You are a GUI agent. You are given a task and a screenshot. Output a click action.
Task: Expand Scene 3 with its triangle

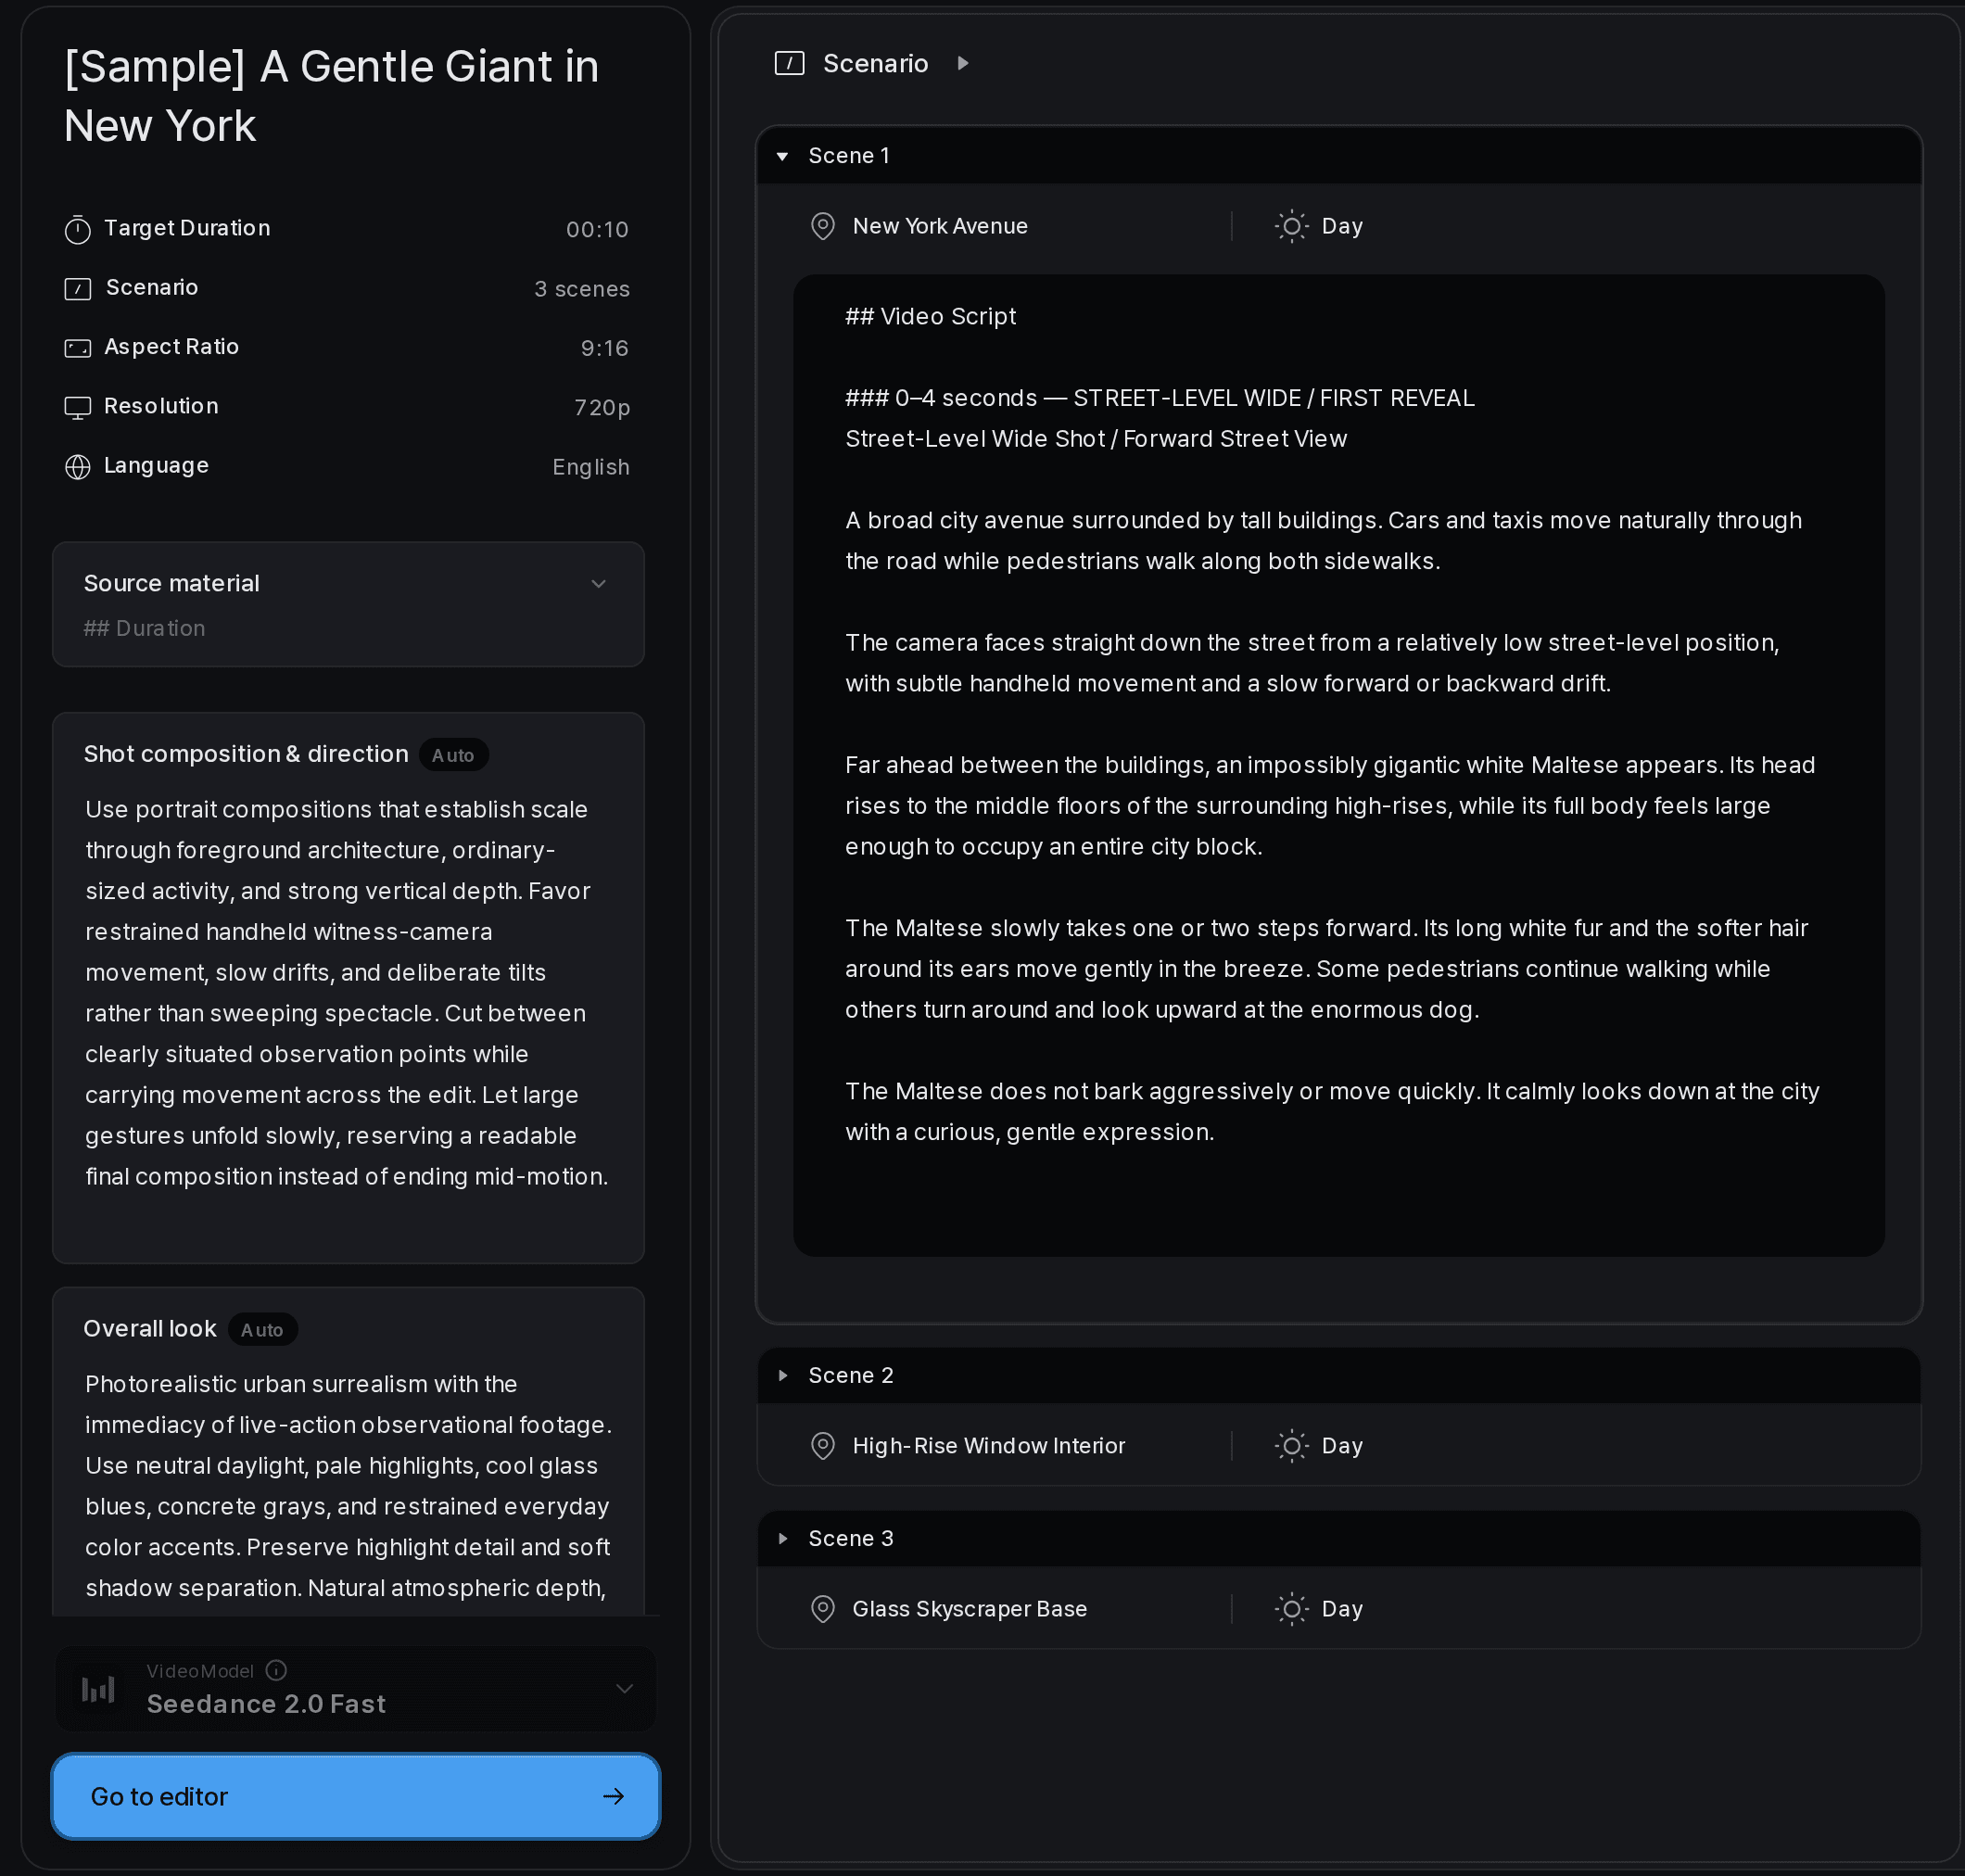point(783,1539)
